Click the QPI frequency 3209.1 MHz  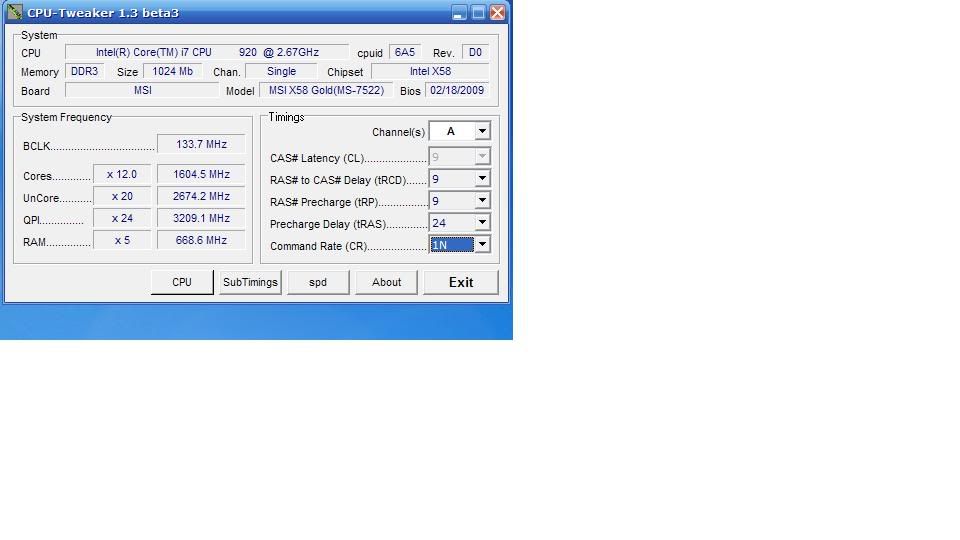(x=201, y=219)
